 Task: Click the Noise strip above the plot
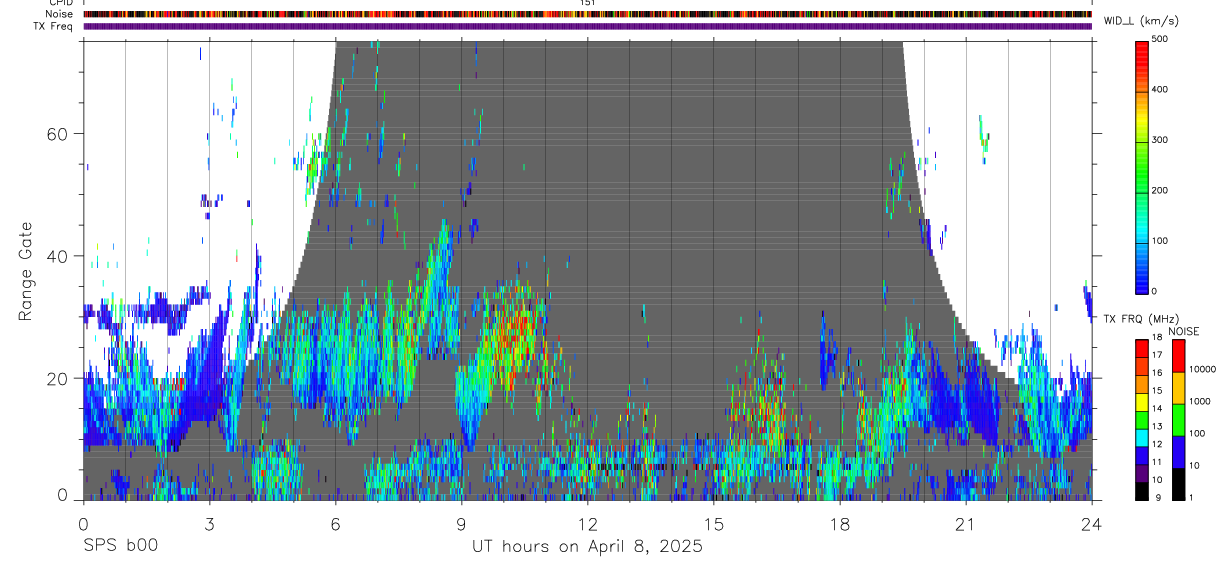click(588, 14)
